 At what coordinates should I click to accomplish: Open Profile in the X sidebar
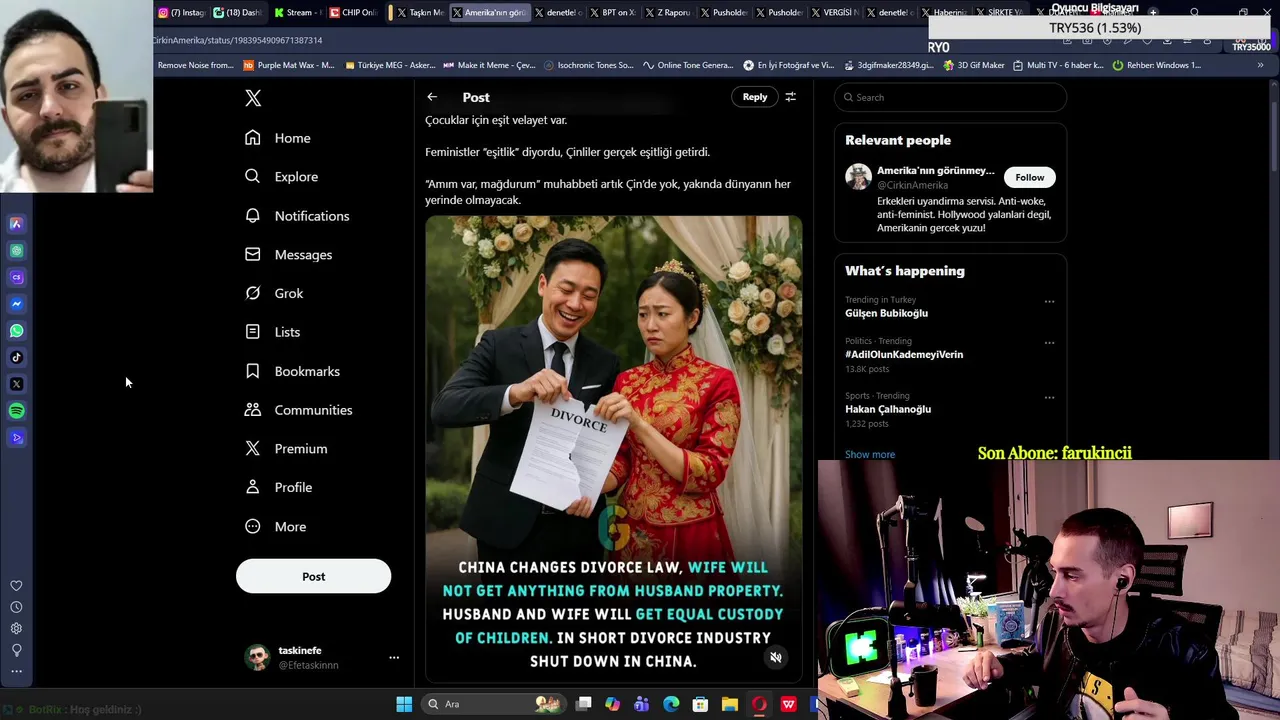click(278, 487)
